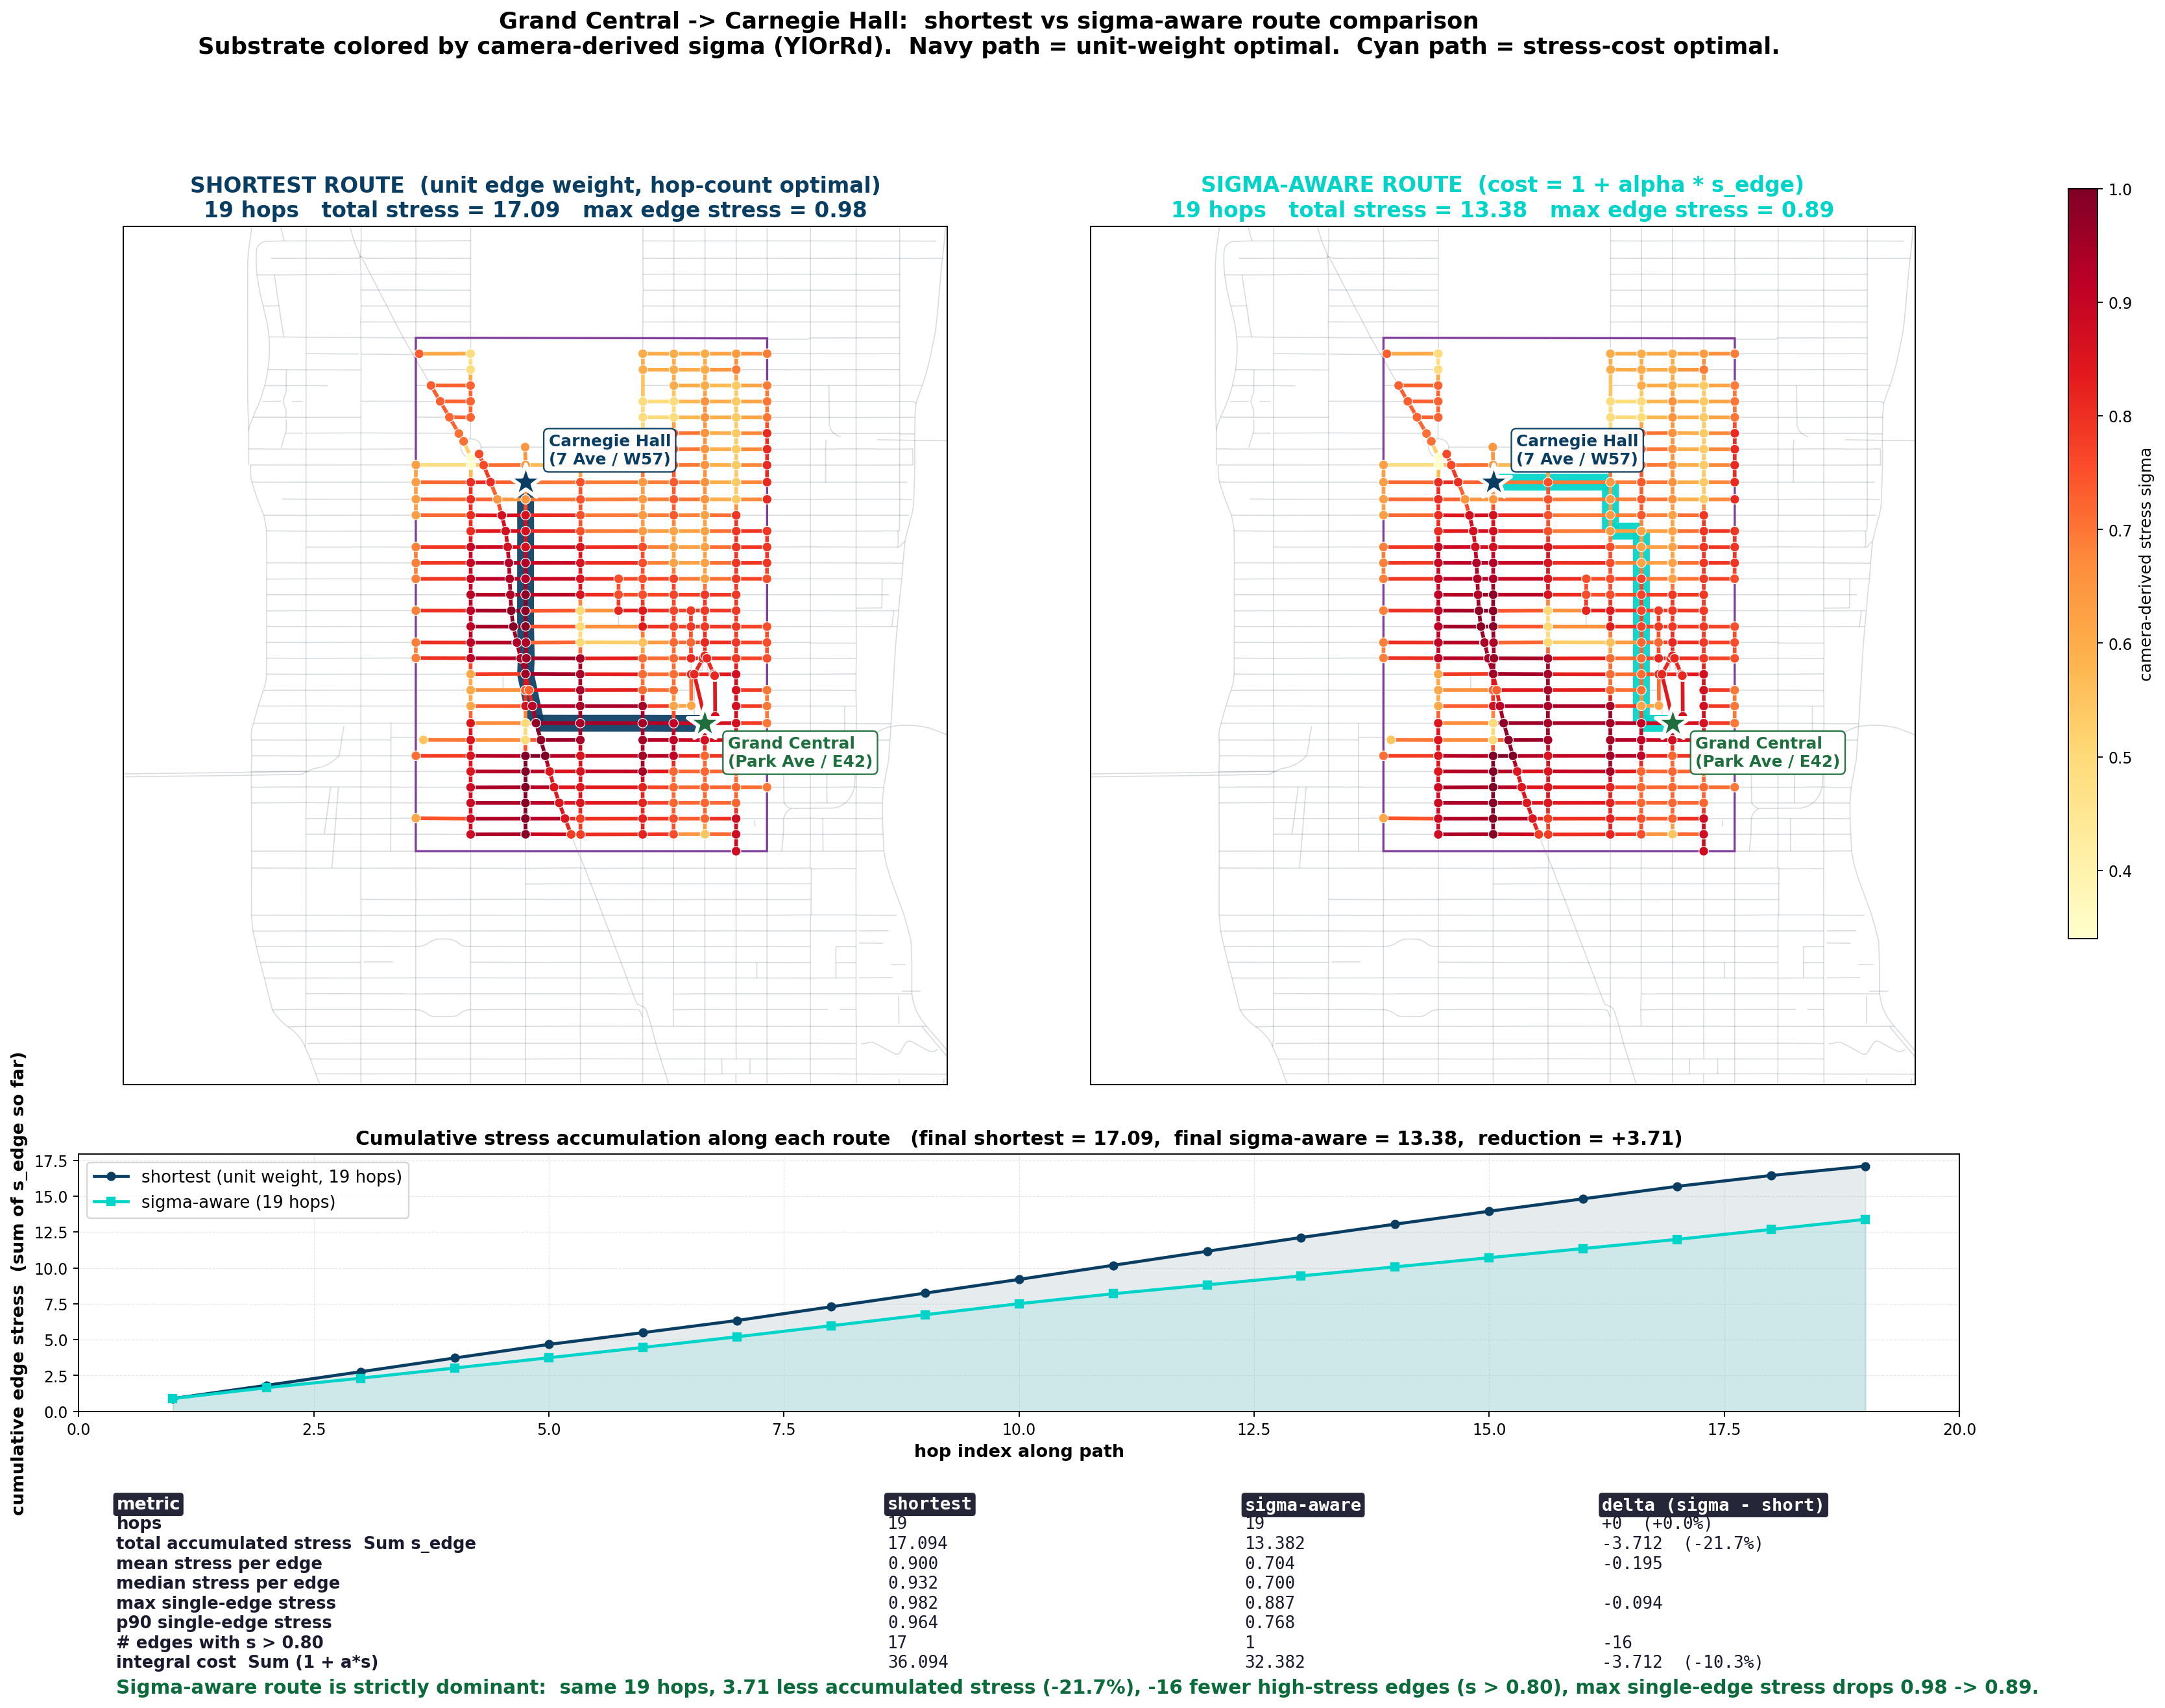Click the green Grand Central star in shortest route map
The height and width of the screenshot is (1708, 2165).
click(704, 722)
